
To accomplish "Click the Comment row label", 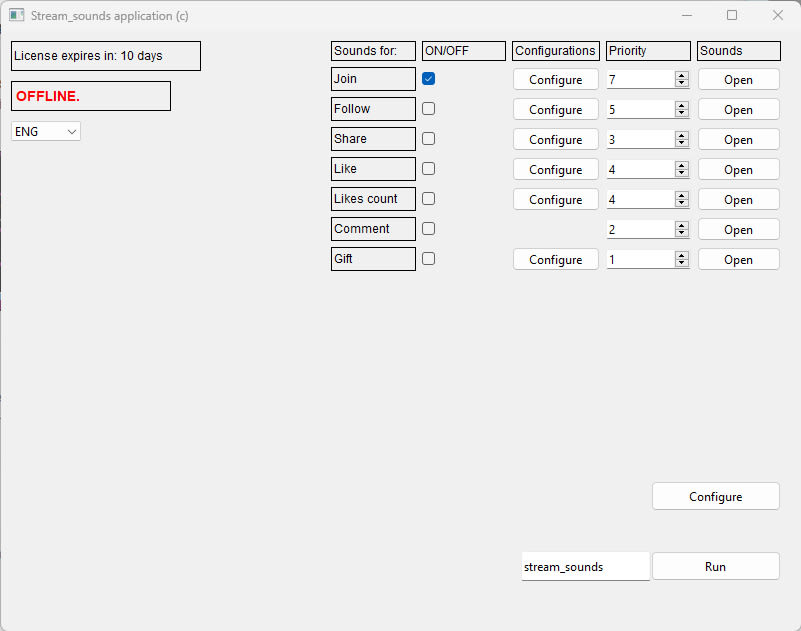I will click(x=373, y=229).
